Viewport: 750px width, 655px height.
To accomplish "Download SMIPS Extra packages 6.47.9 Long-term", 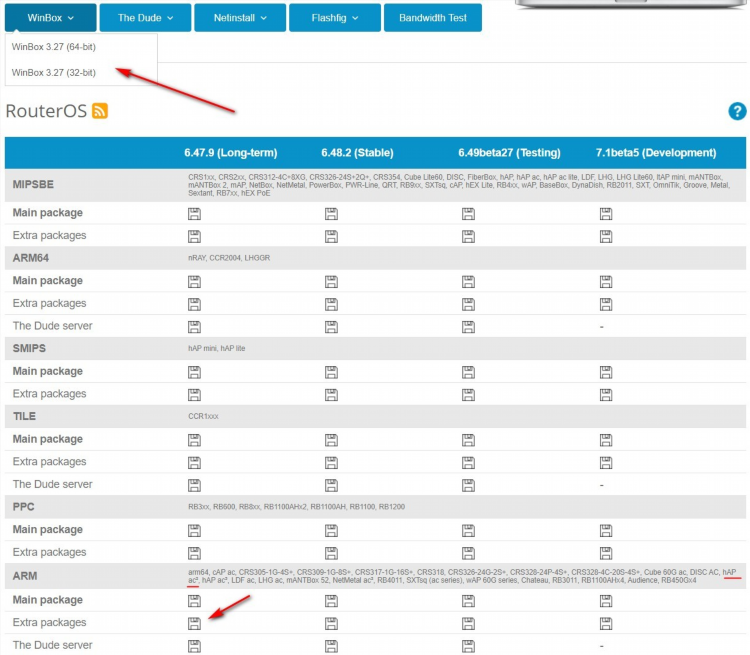I will (194, 395).
